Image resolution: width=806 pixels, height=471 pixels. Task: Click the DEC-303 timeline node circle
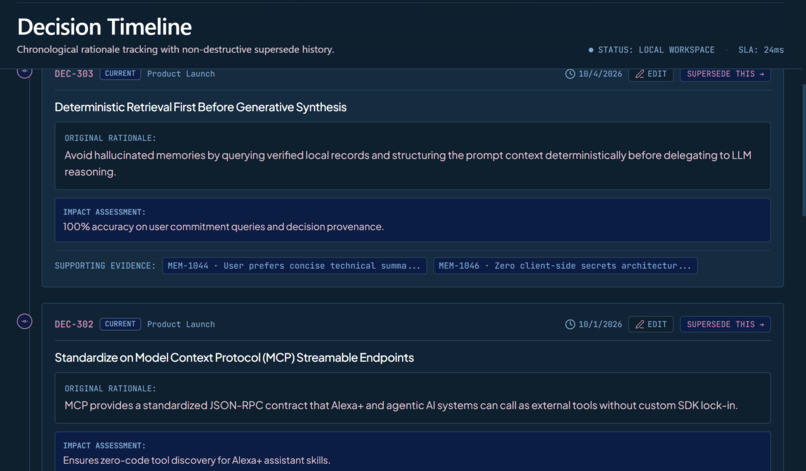(x=24, y=73)
